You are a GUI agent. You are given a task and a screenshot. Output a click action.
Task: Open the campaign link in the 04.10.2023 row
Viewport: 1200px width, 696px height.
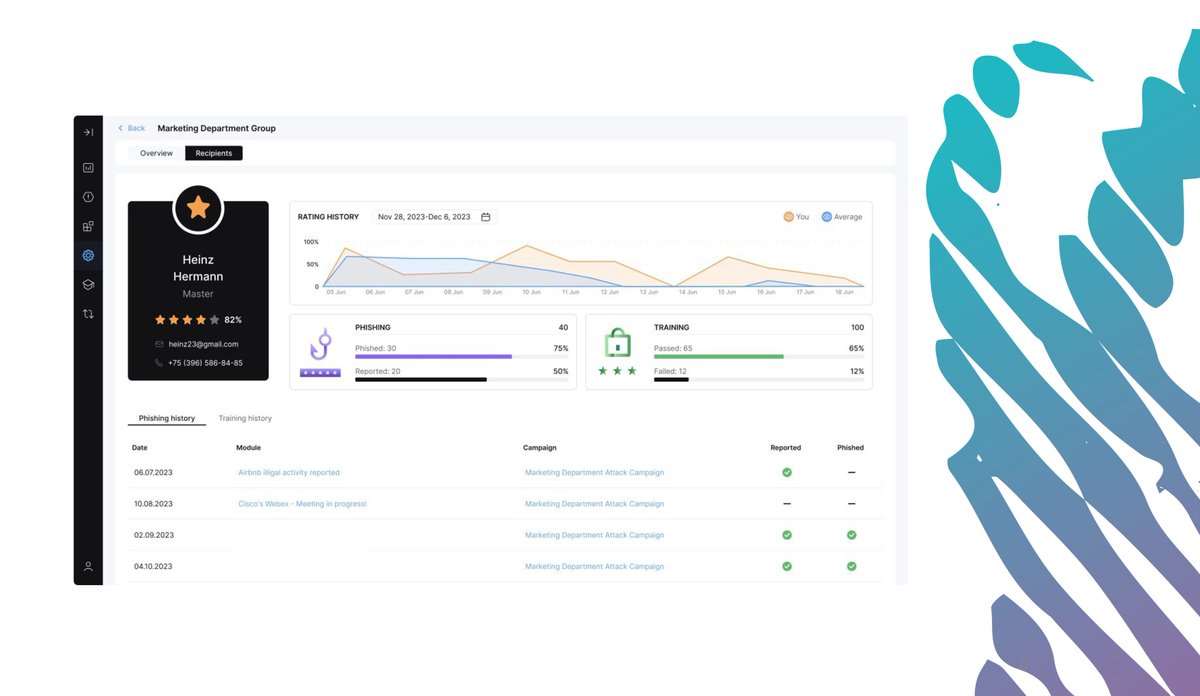[594, 566]
